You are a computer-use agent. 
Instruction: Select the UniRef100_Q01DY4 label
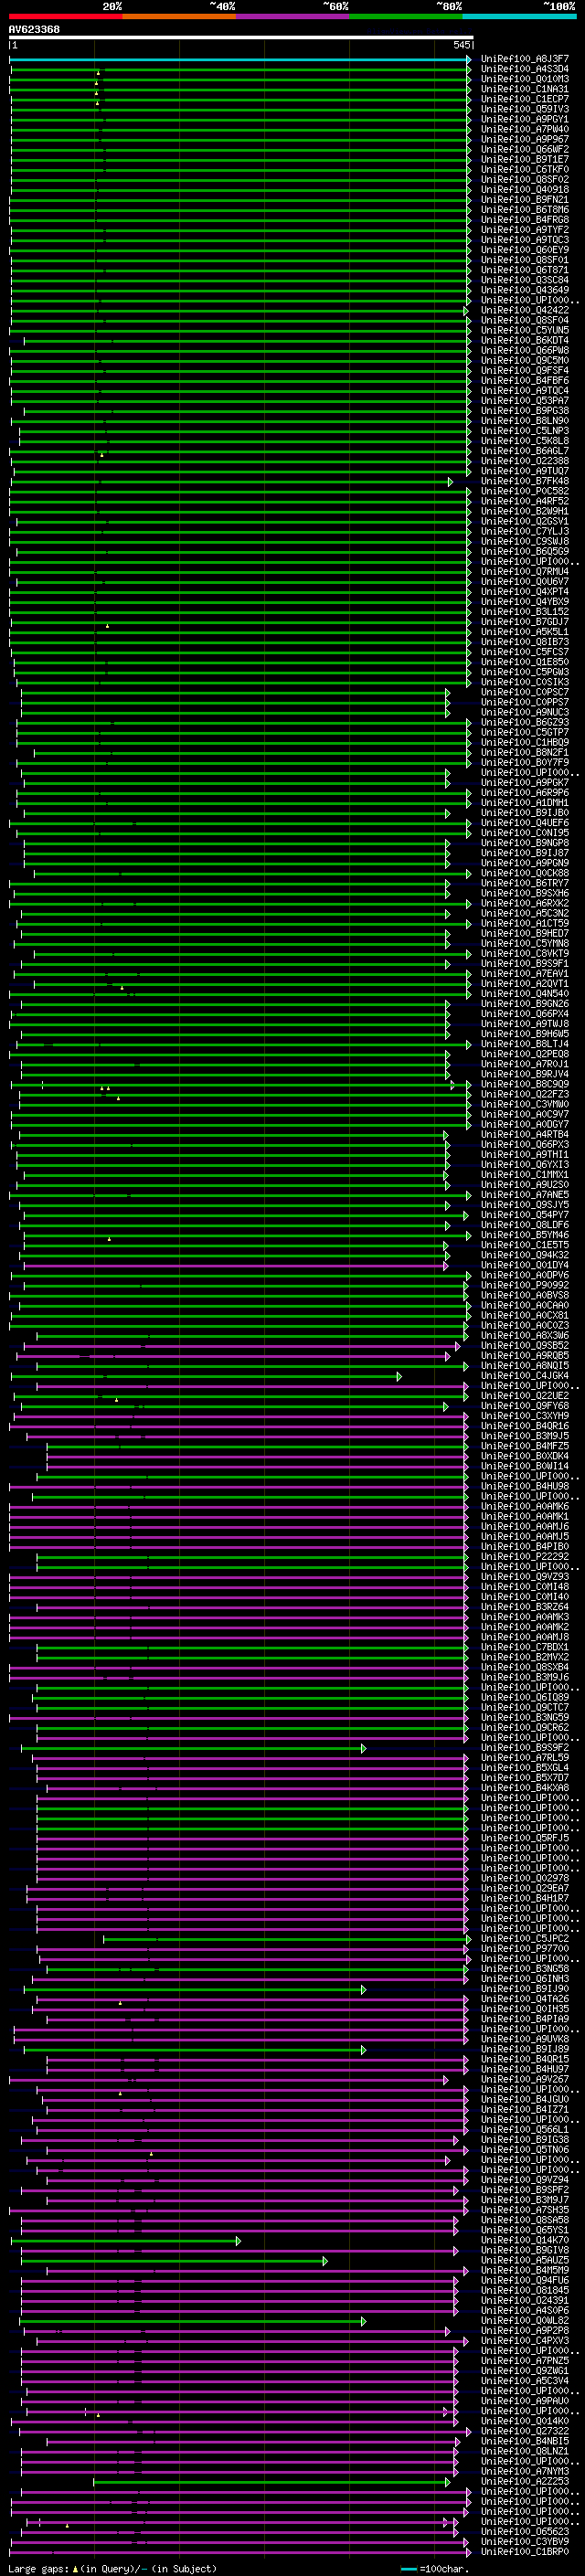pos(524,1265)
